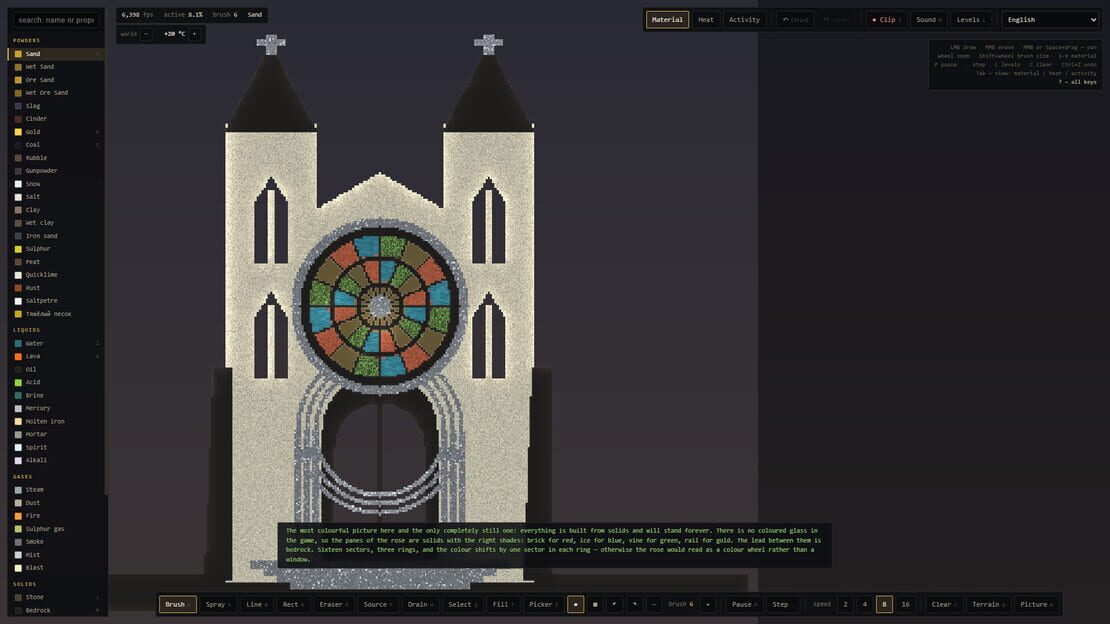Select the Eraser tool
1110x624 pixels.
tap(333, 604)
